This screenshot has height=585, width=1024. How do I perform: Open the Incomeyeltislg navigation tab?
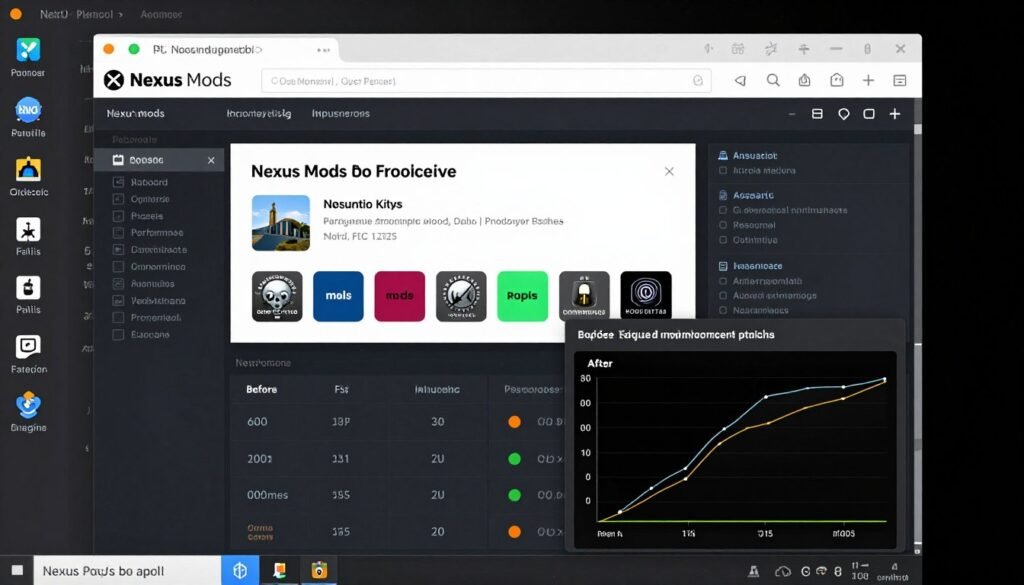pyautogui.click(x=259, y=114)
